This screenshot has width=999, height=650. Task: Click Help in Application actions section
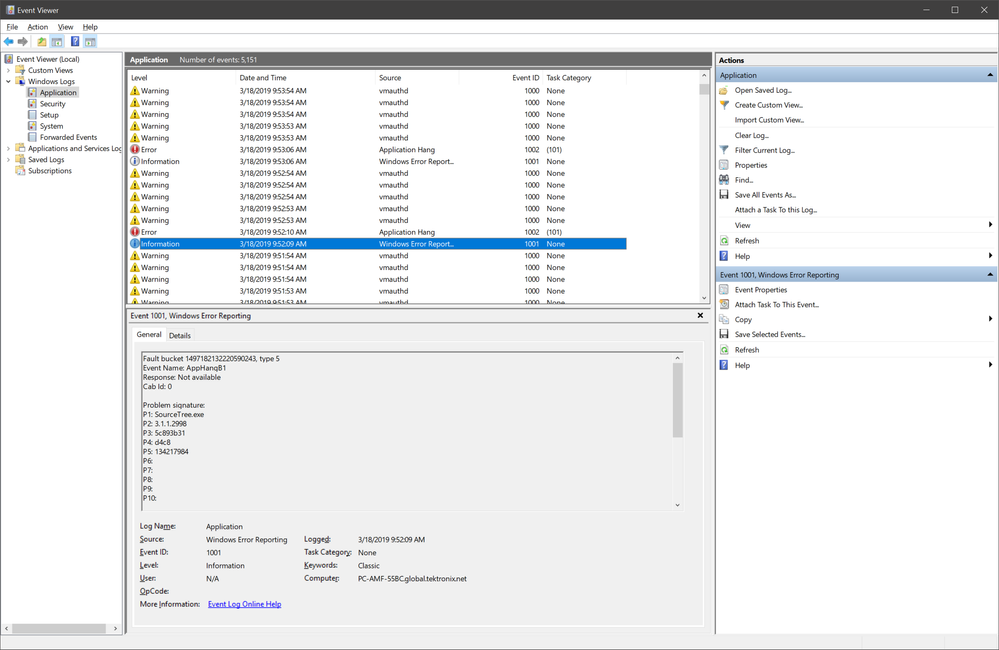pyautogui.click(x=742, y=256)
